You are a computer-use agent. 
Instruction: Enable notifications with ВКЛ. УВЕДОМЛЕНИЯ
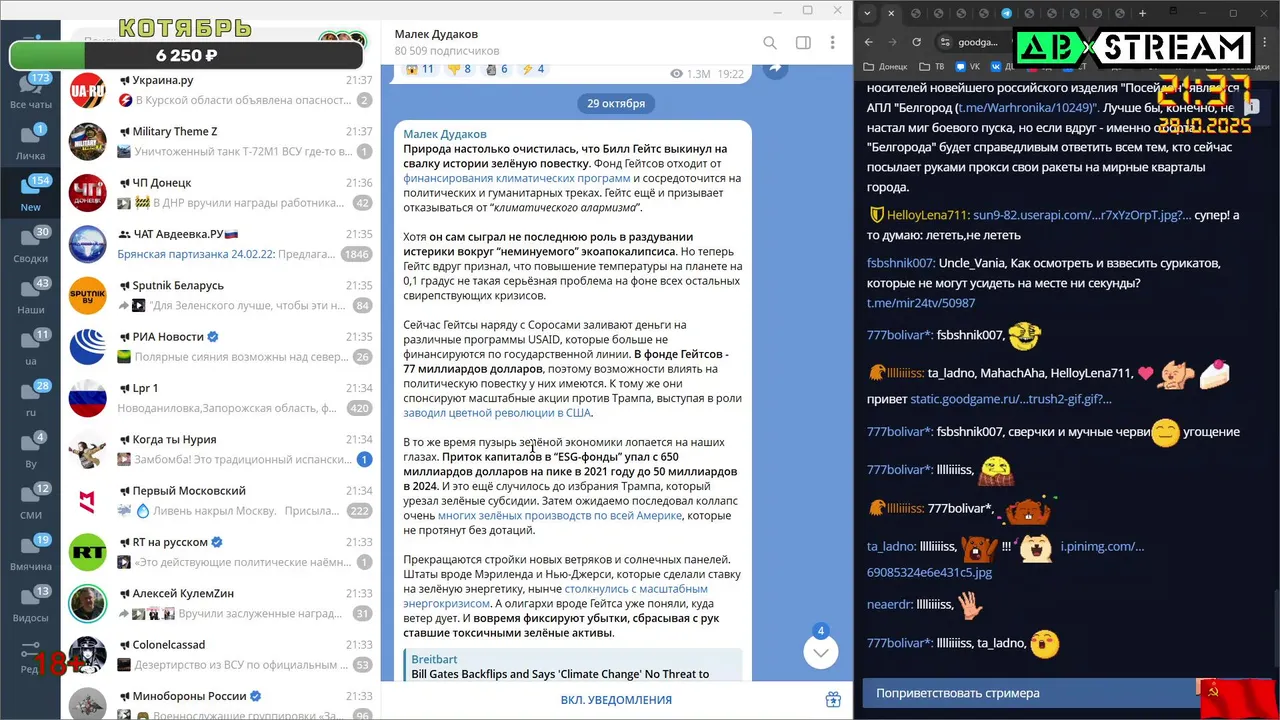click(x=616, y=700)
